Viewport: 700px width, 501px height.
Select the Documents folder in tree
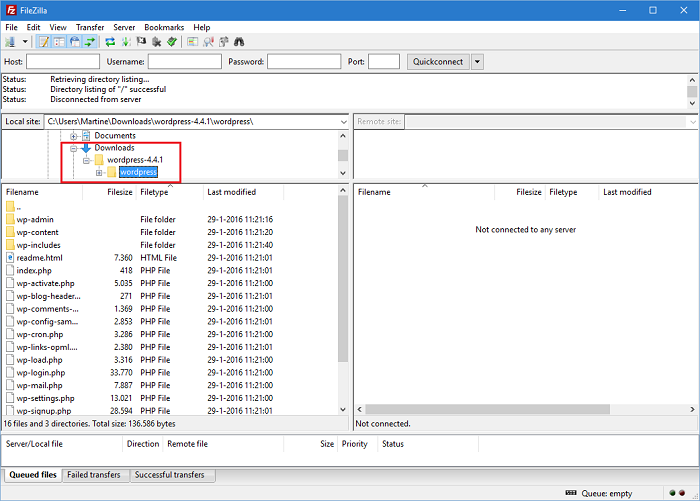[115, 136]
